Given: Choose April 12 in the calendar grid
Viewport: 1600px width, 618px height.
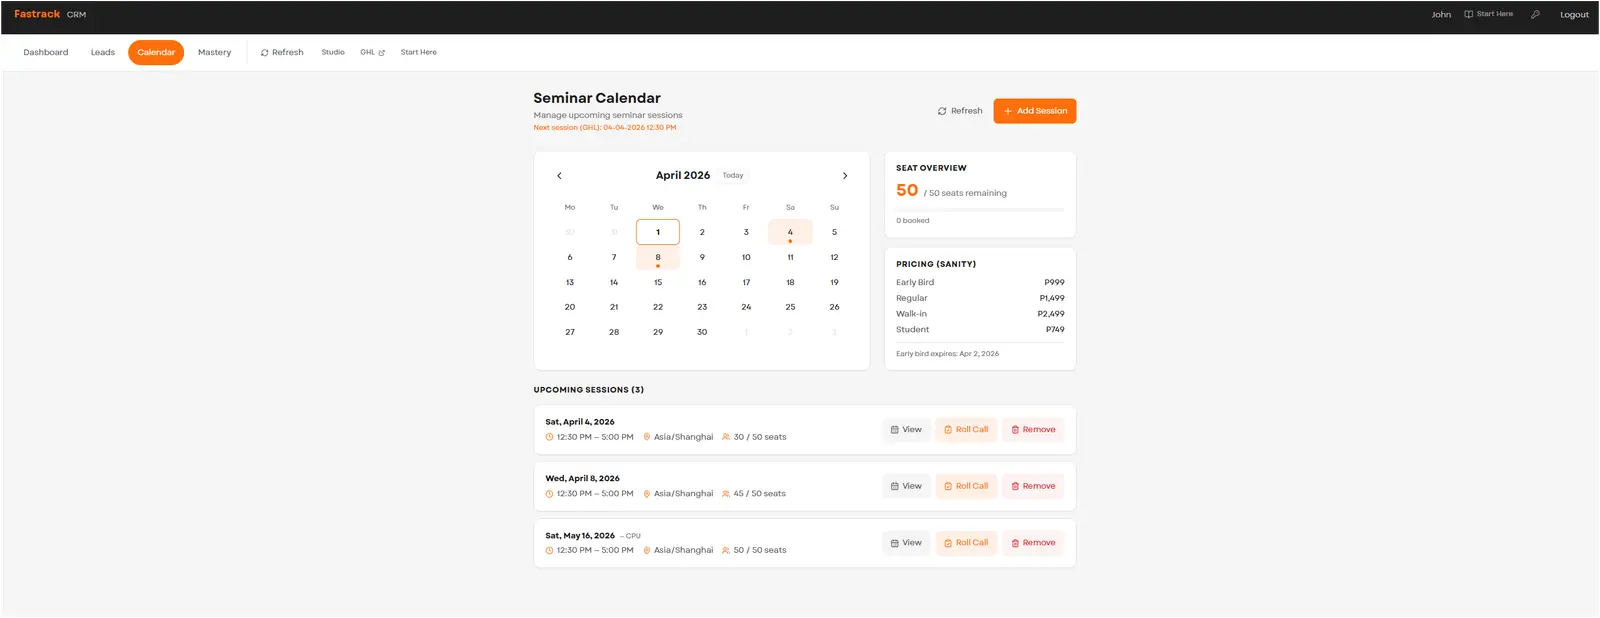Looking at the screenshot, I should [834, 257].
